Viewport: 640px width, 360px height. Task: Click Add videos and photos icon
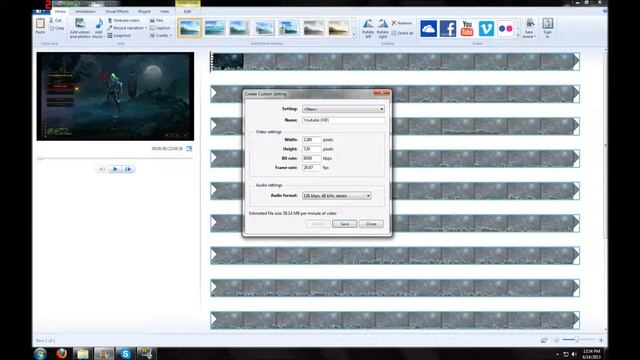[80, 24]
